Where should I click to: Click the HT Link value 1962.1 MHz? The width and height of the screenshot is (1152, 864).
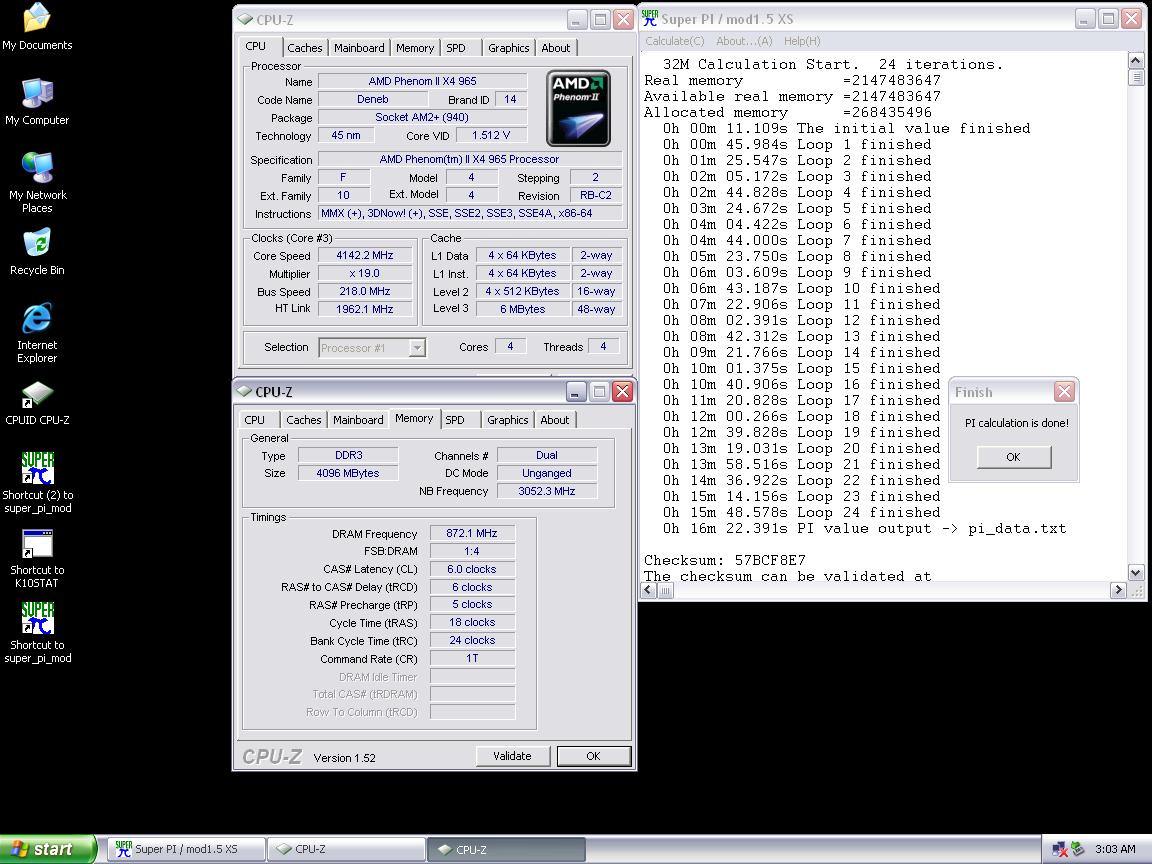(x=364, y=309)
